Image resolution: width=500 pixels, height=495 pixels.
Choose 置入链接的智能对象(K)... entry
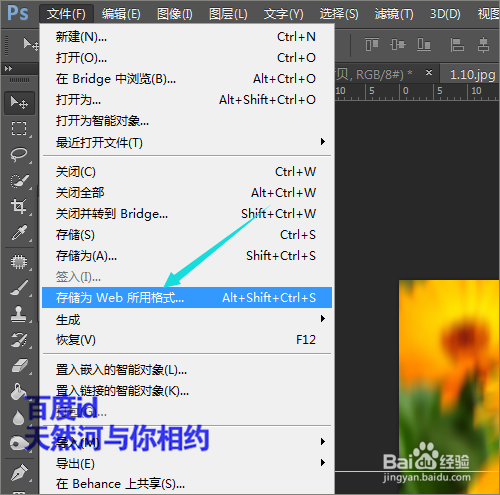tap(187, 391)
